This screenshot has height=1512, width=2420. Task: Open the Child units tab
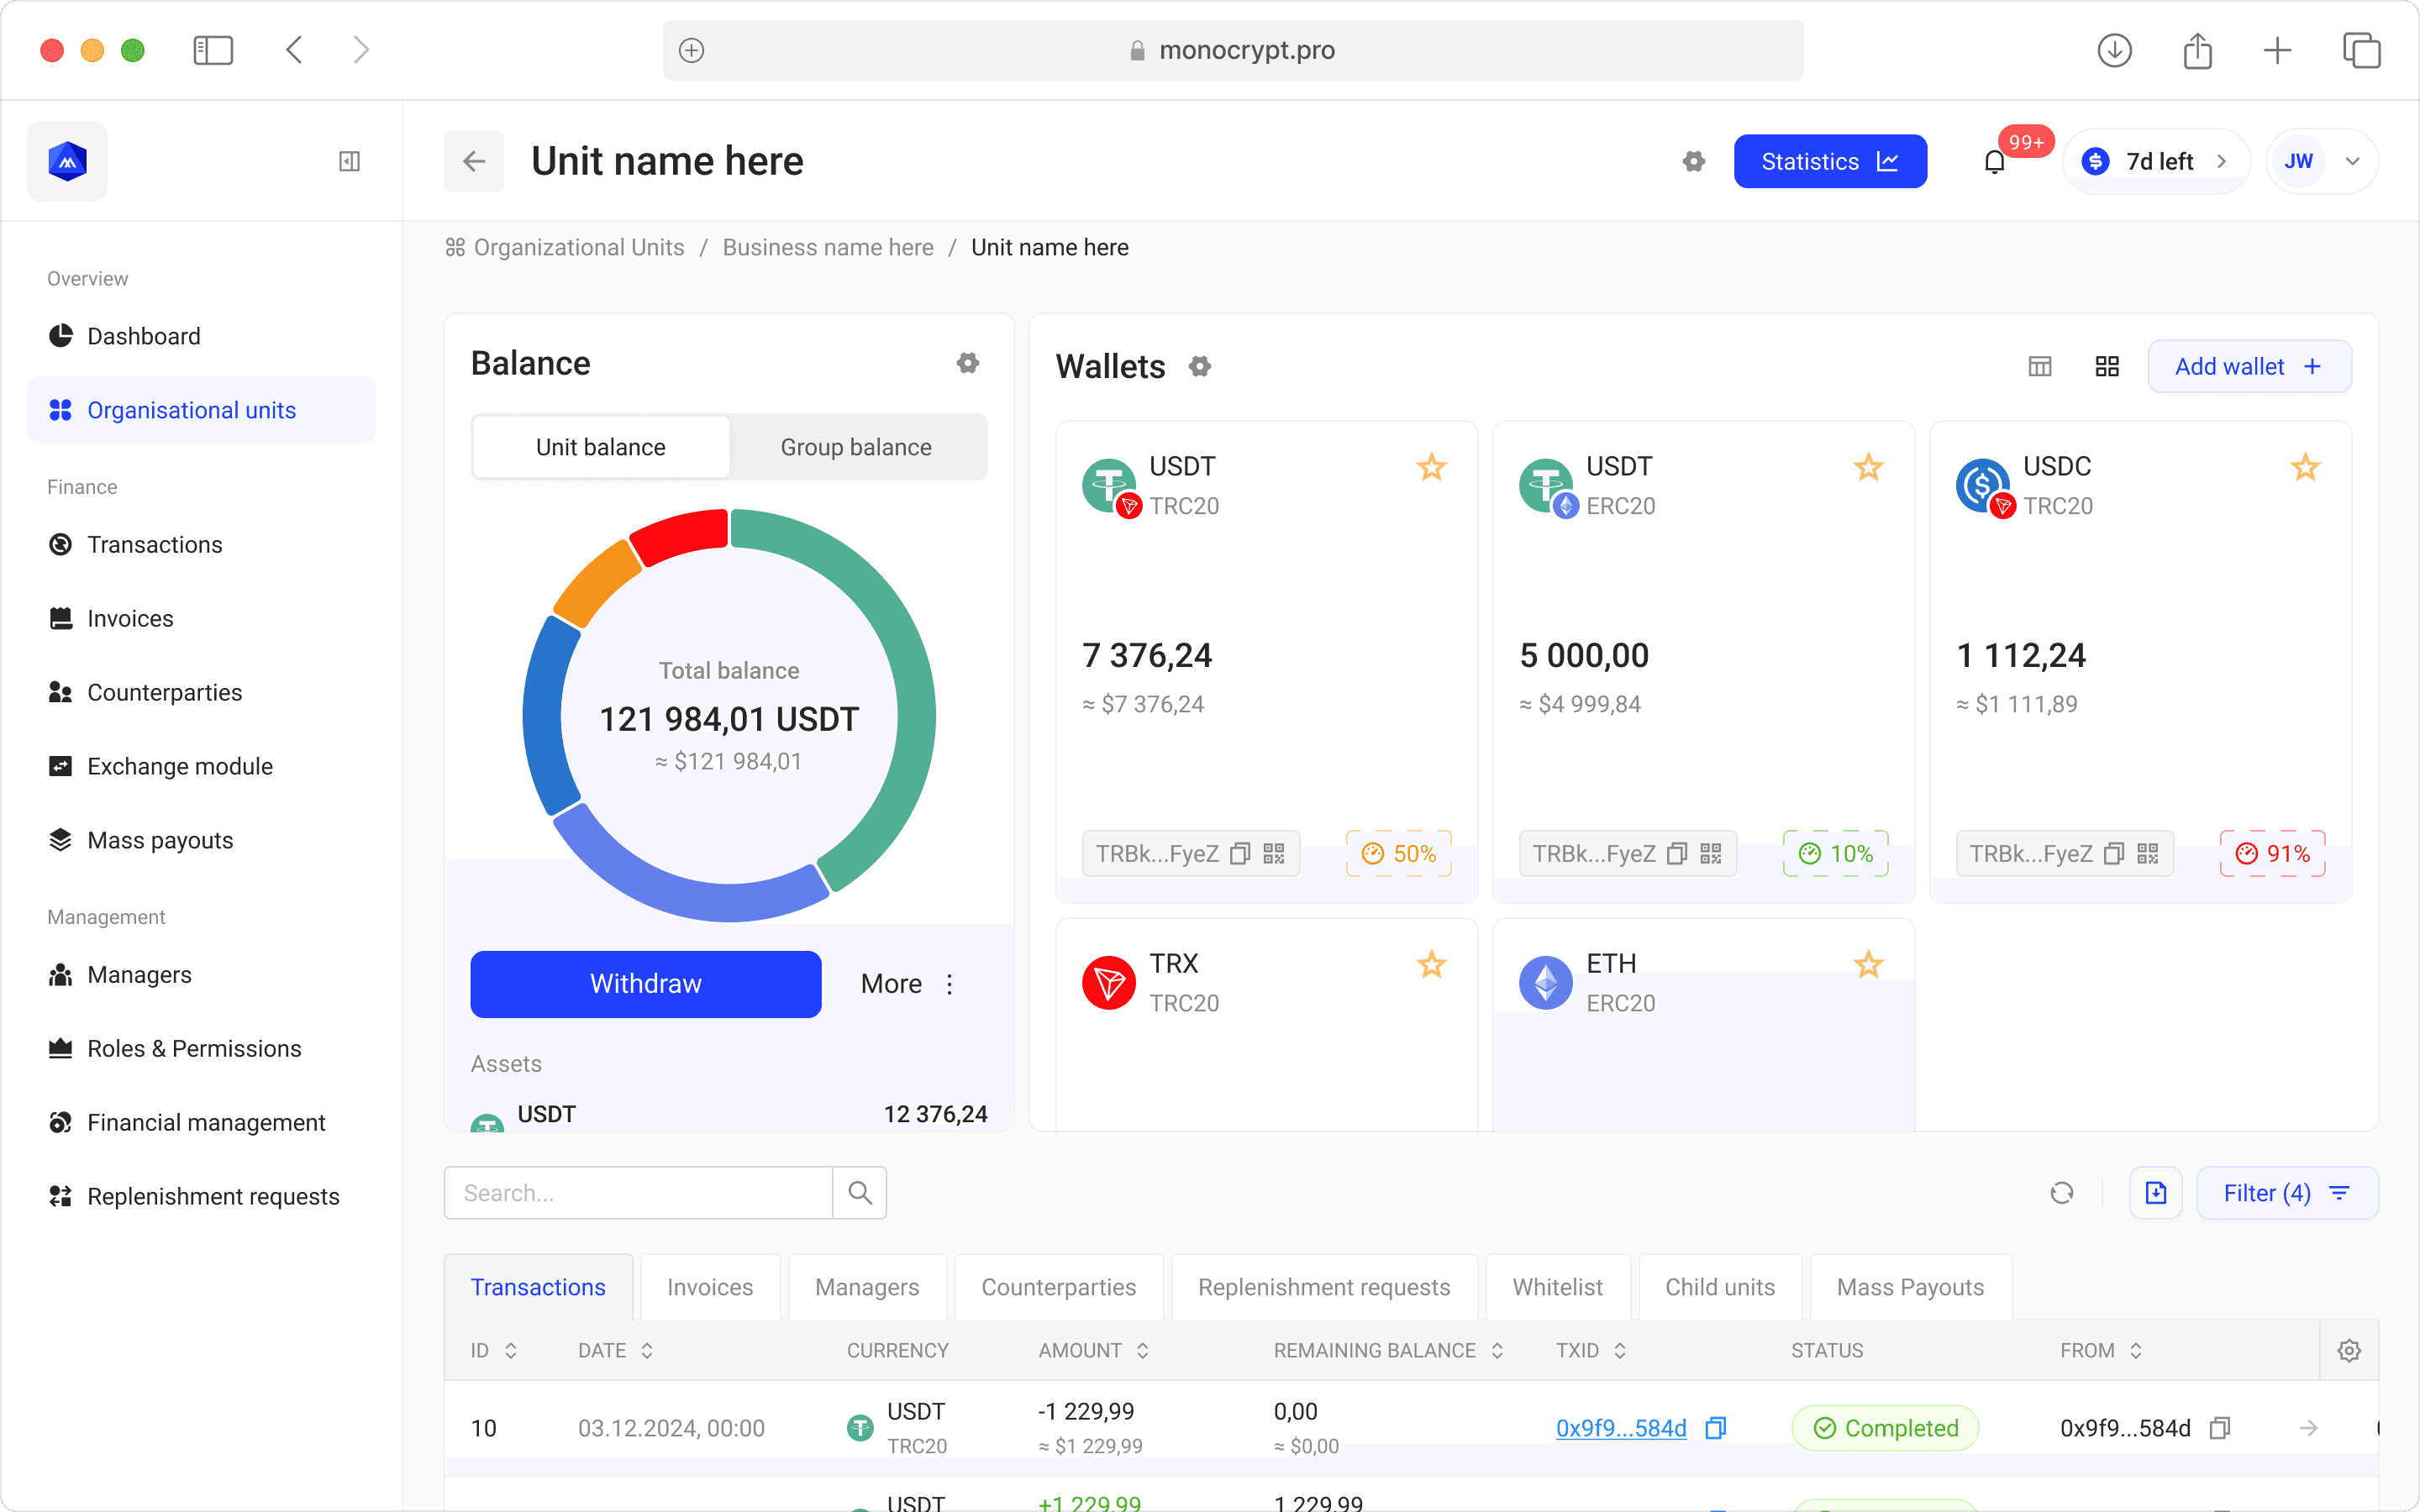click(x=1720, y=1287)
